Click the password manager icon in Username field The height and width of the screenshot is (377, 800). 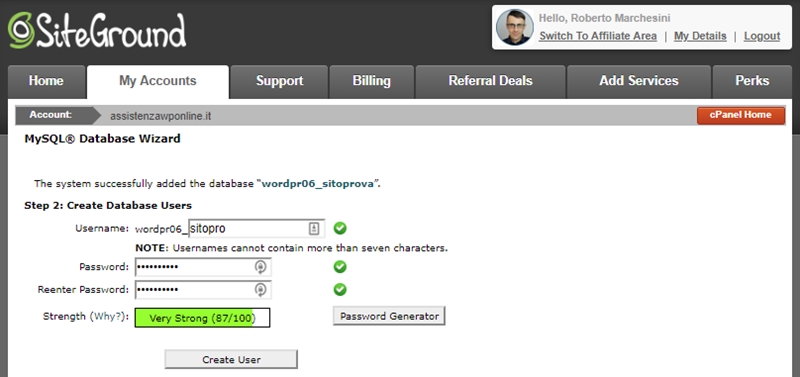pos(314,229)
